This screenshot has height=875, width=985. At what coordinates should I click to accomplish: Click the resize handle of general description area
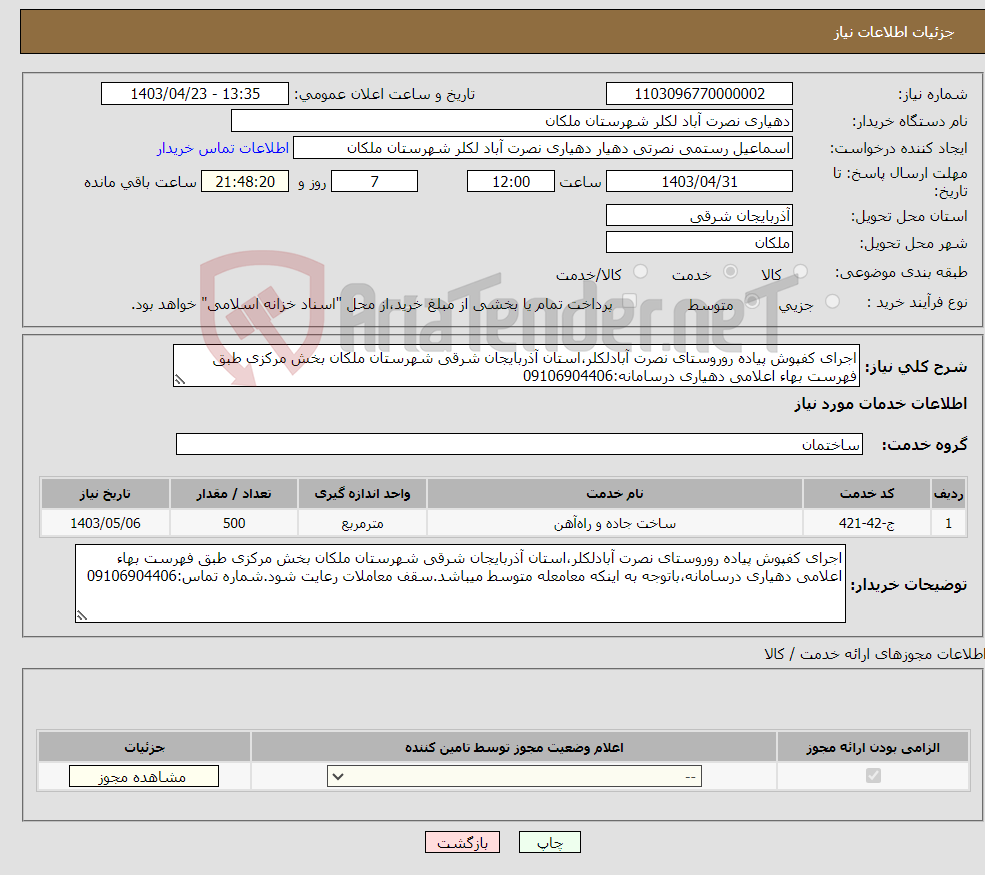[x=180, y=379]
